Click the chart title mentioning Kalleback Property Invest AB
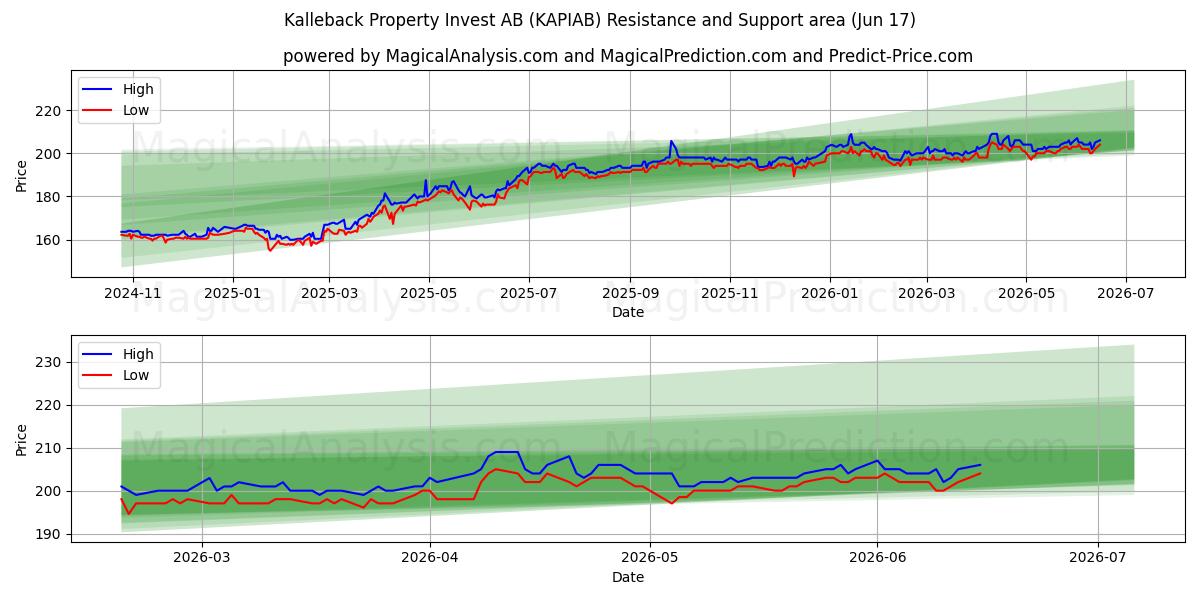Viewport: 1200px width, 600px height. [600, 20]
